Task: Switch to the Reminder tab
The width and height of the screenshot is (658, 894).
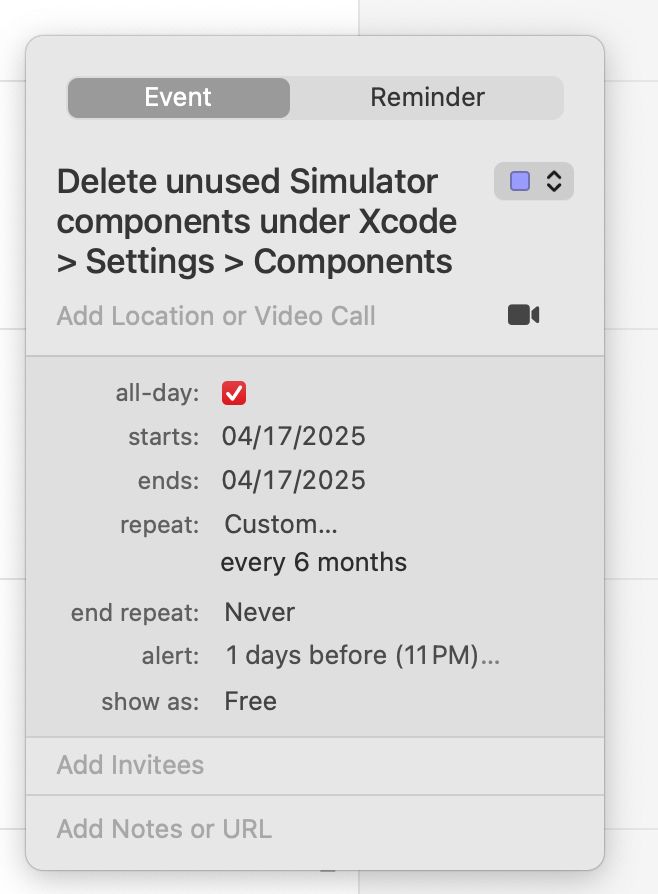Action: coord(427,97)
